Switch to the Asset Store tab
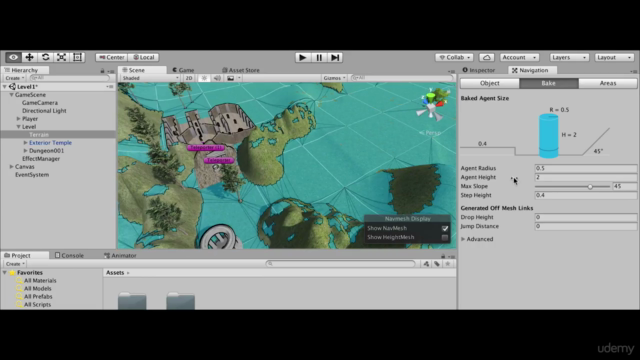640x360 pixels. coord(241,70)
